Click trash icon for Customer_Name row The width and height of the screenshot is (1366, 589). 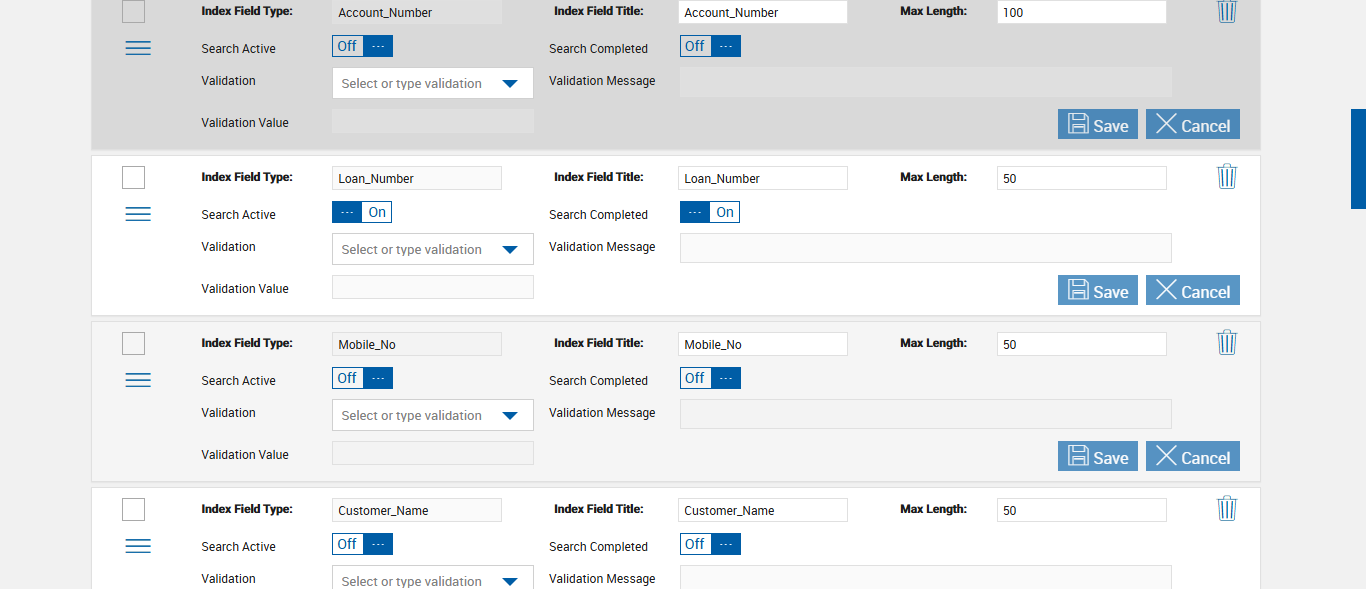[1227, 509]
